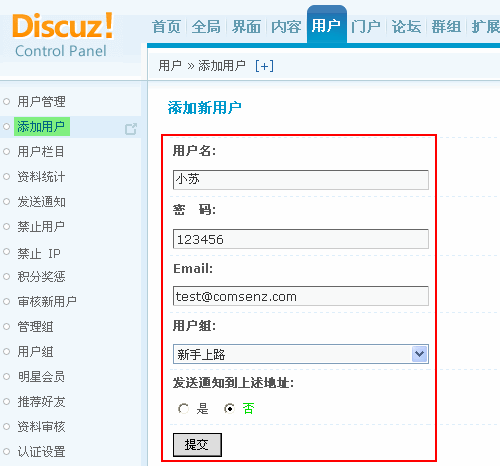Click the 用户名 input field

tap(301, 180)
